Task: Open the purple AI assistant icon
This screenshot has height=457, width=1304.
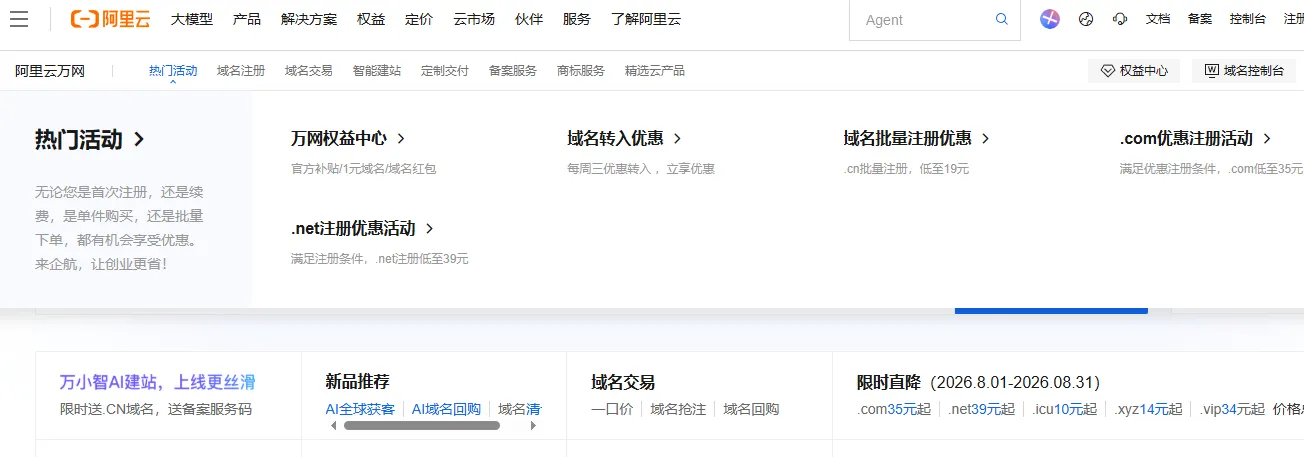Action: [x=1049, y=19]
